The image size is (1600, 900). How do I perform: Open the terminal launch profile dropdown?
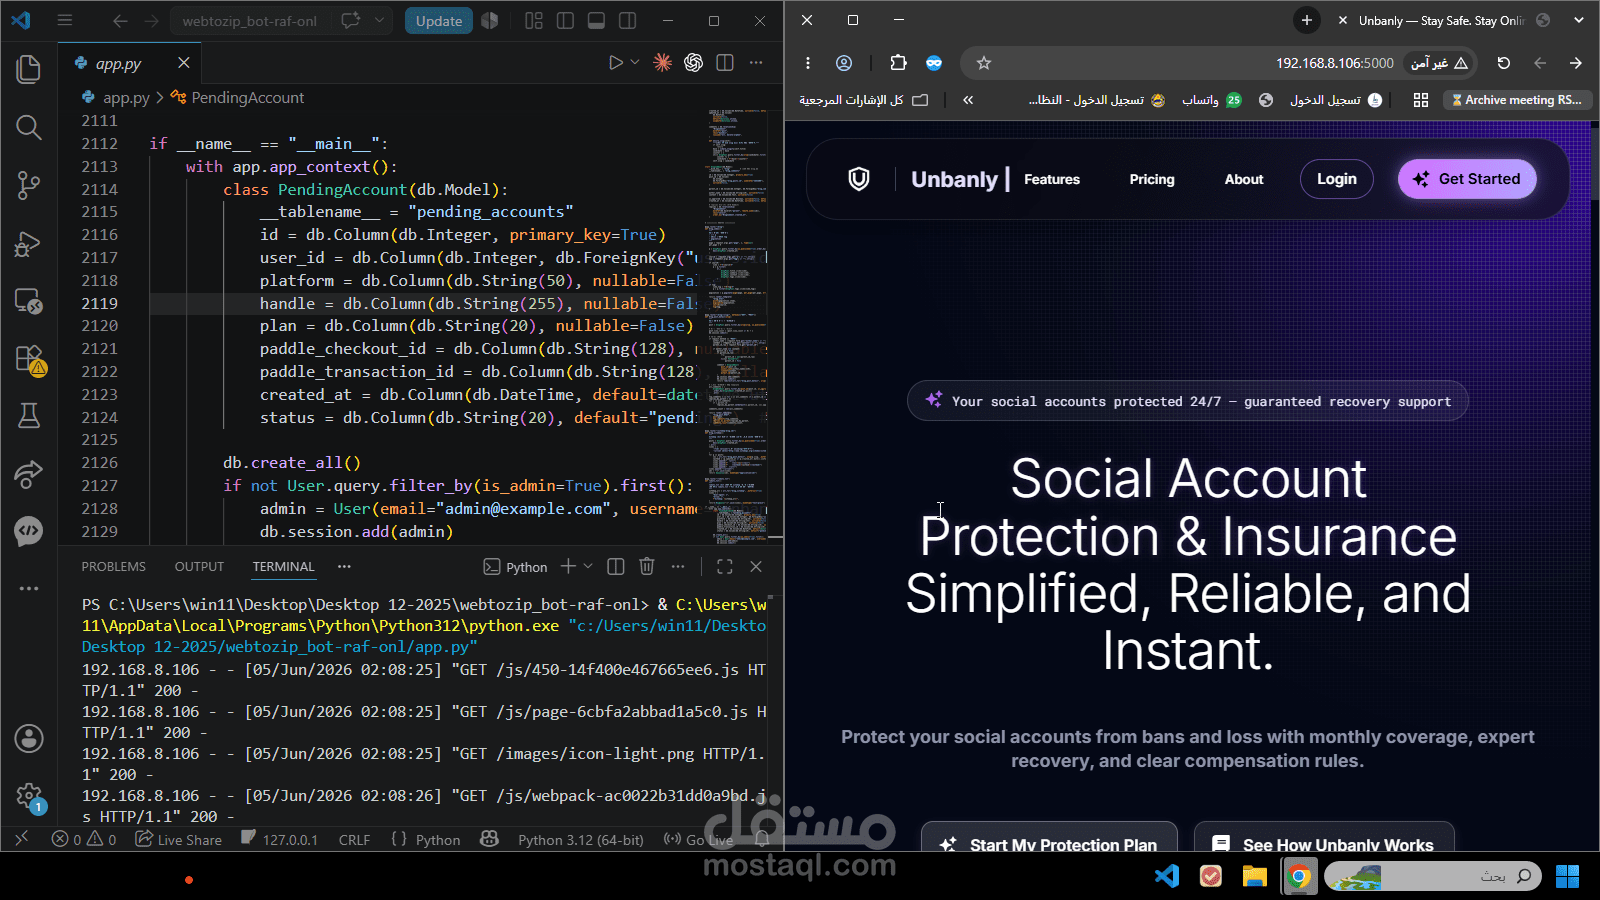tap(588, 566)
